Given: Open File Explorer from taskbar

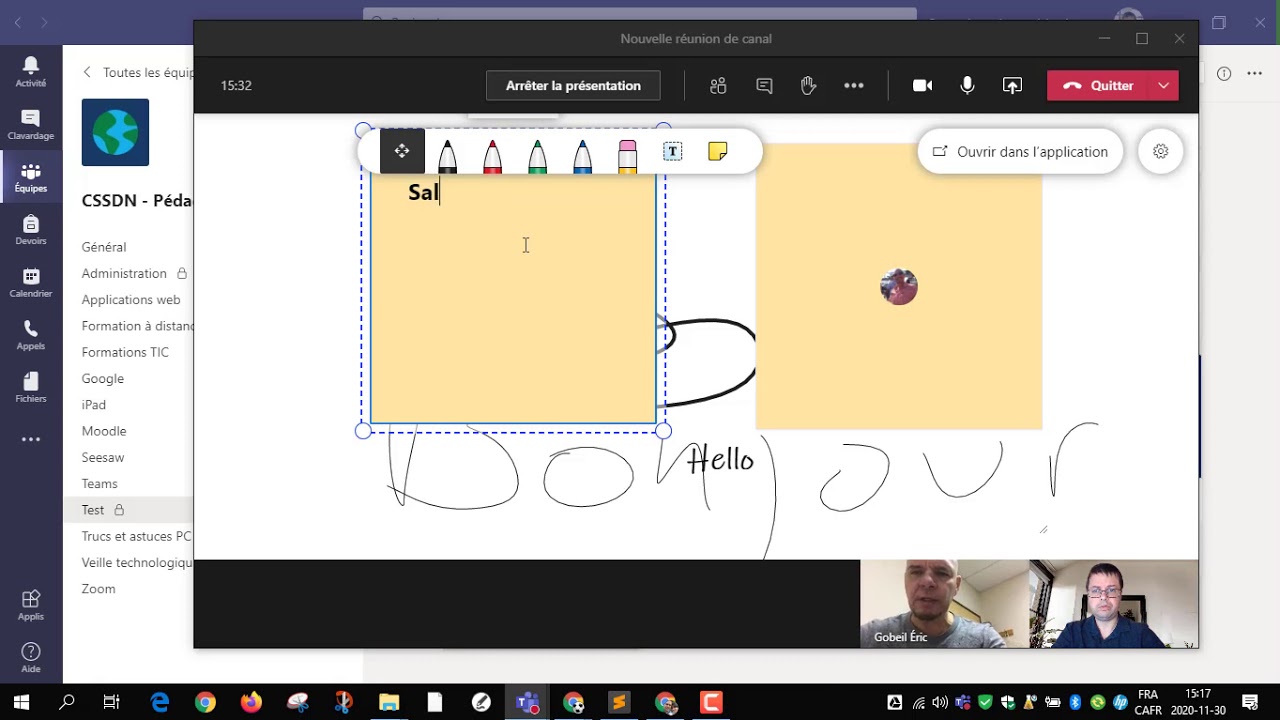Looking at the screenshot, I should click(389, 702).
